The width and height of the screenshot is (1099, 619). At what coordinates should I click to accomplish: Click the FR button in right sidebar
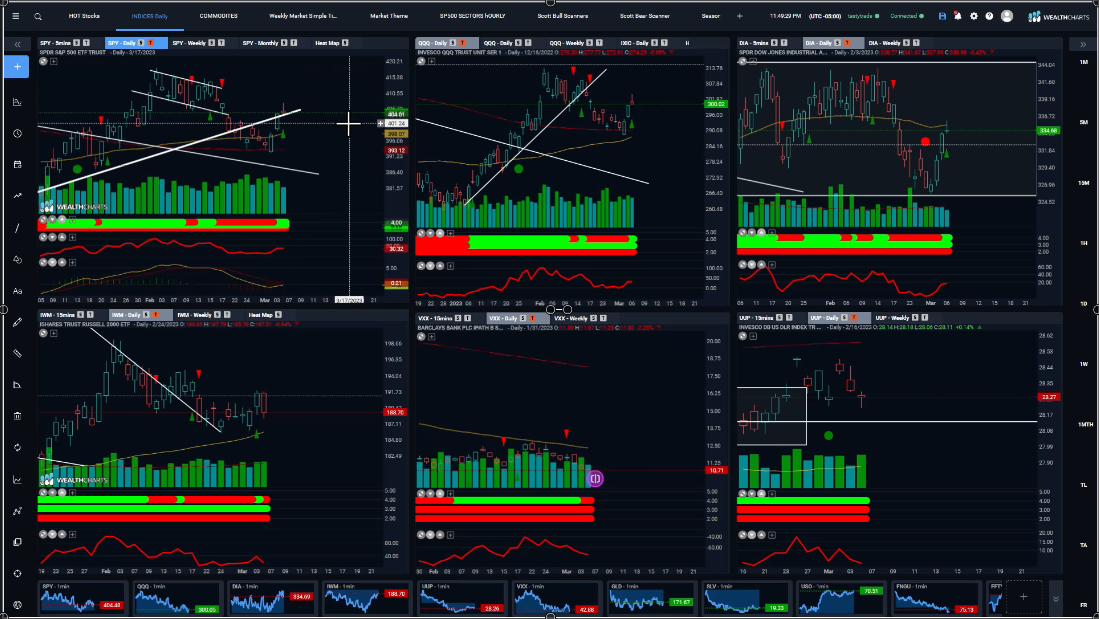coord(1084,605)
